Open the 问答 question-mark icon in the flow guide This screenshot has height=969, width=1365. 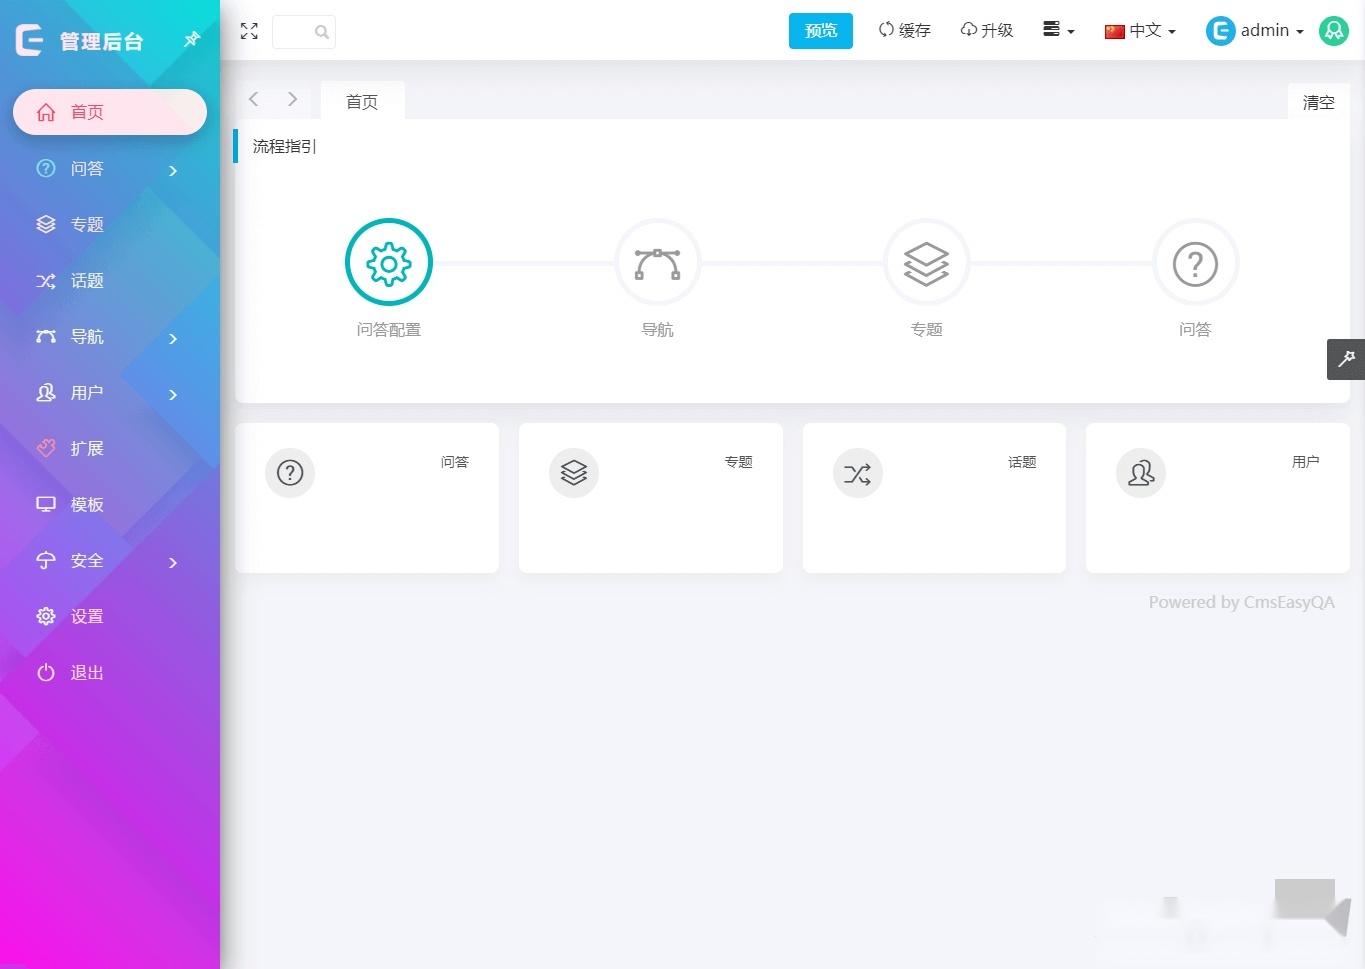(1195, 262)
